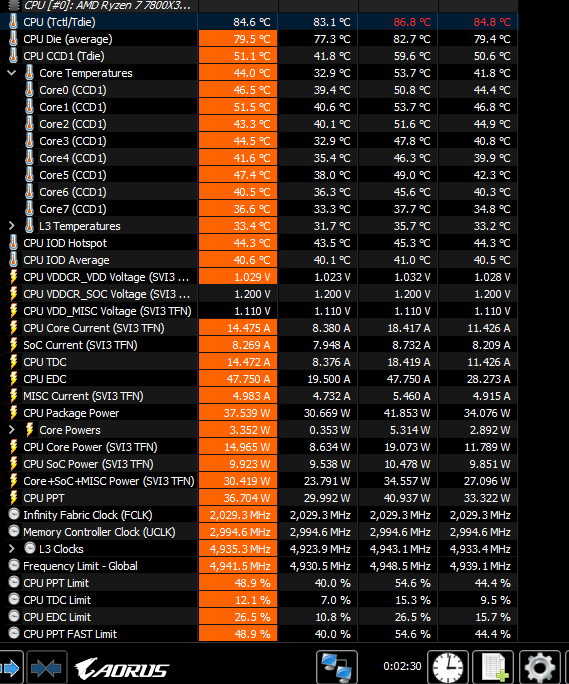
Task: Click lightning icon beside CPU Package Power
Action: click(x=14, y=413)
